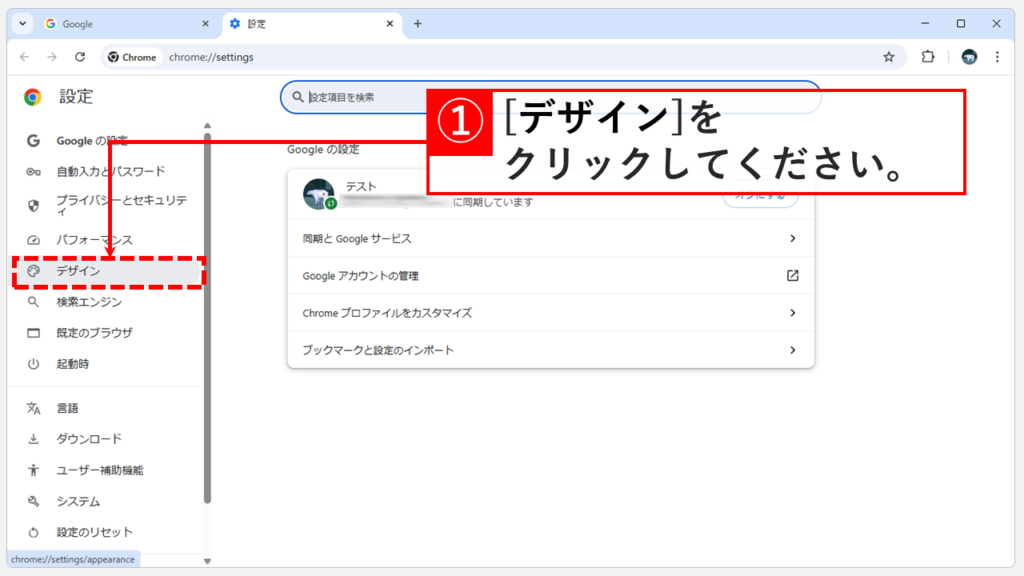The height and width of the screenshot is (576, 1024).
Task: Click the profile avatar in toolbar
Action: 967,57
